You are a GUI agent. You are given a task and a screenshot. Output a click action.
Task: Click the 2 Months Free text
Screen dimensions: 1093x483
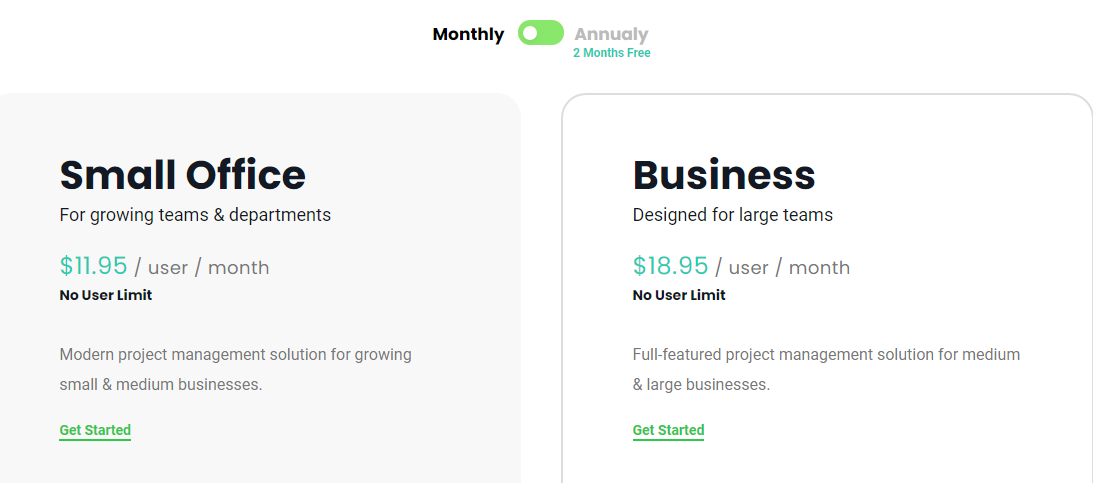611,53
